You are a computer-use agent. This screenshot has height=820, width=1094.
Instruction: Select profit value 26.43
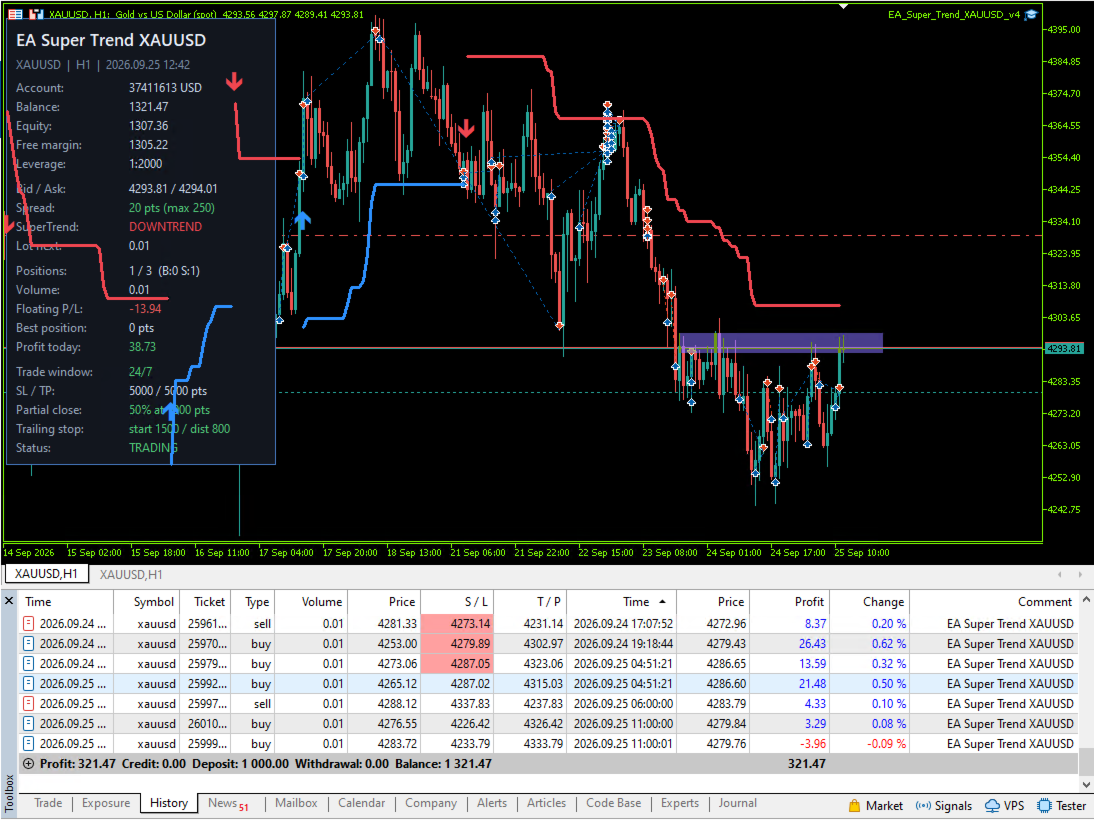click(812, 643)
